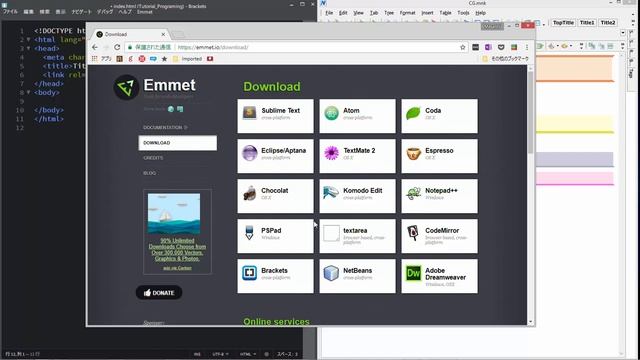Open the DOCUMENTATION link in sidebar

[165, 127]
